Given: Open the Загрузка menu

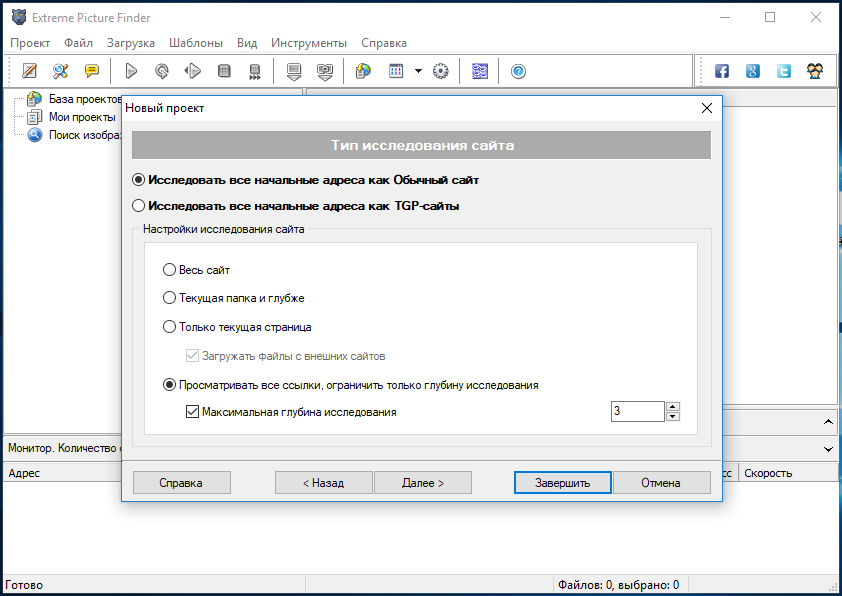Looking at the screenshot, I should pos(130,43).
